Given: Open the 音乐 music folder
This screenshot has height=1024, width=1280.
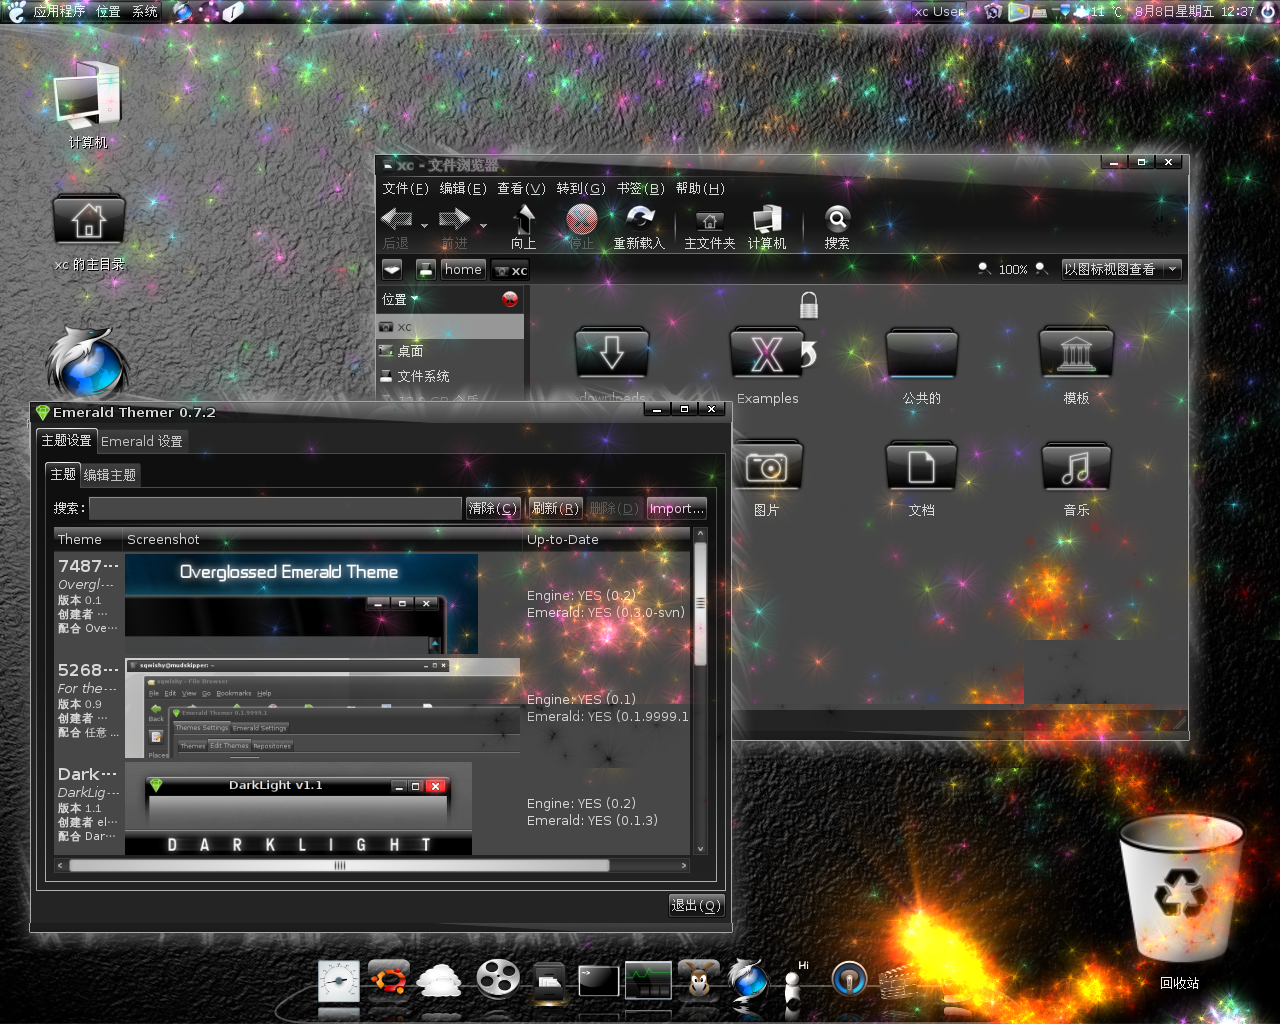Looking at the screenshot, I should pos(1076,465).
